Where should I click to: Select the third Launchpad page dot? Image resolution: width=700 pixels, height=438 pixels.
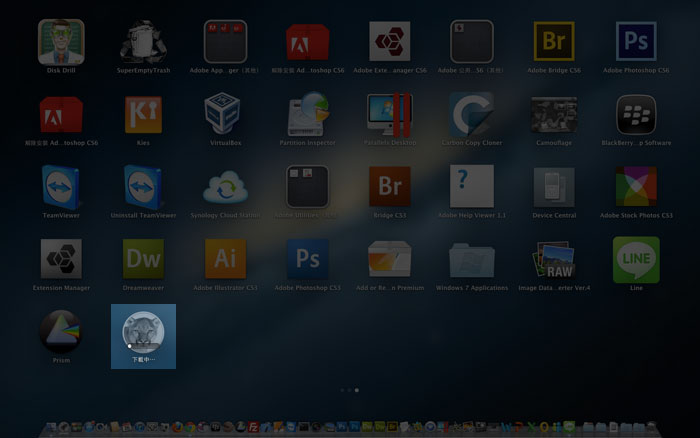(357, 390)
